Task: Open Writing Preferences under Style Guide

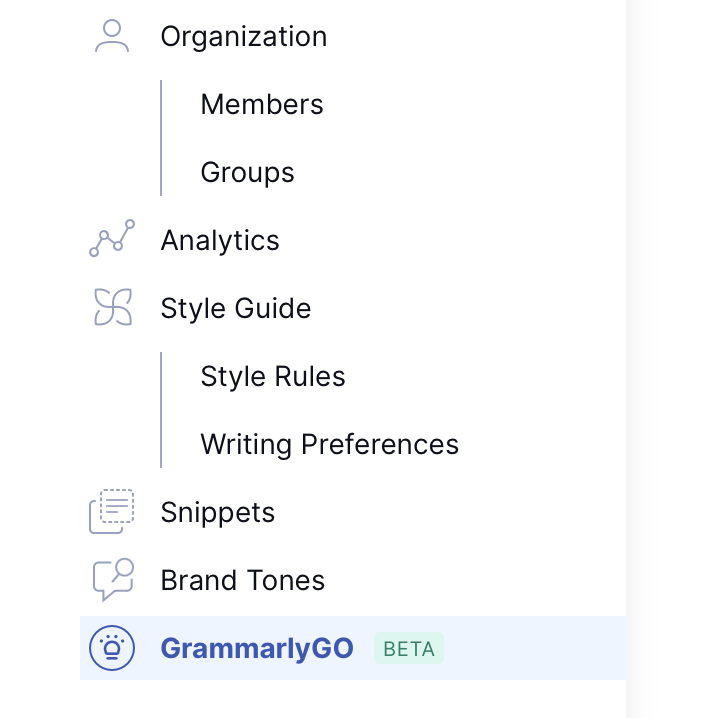Action: pos(329,445)
